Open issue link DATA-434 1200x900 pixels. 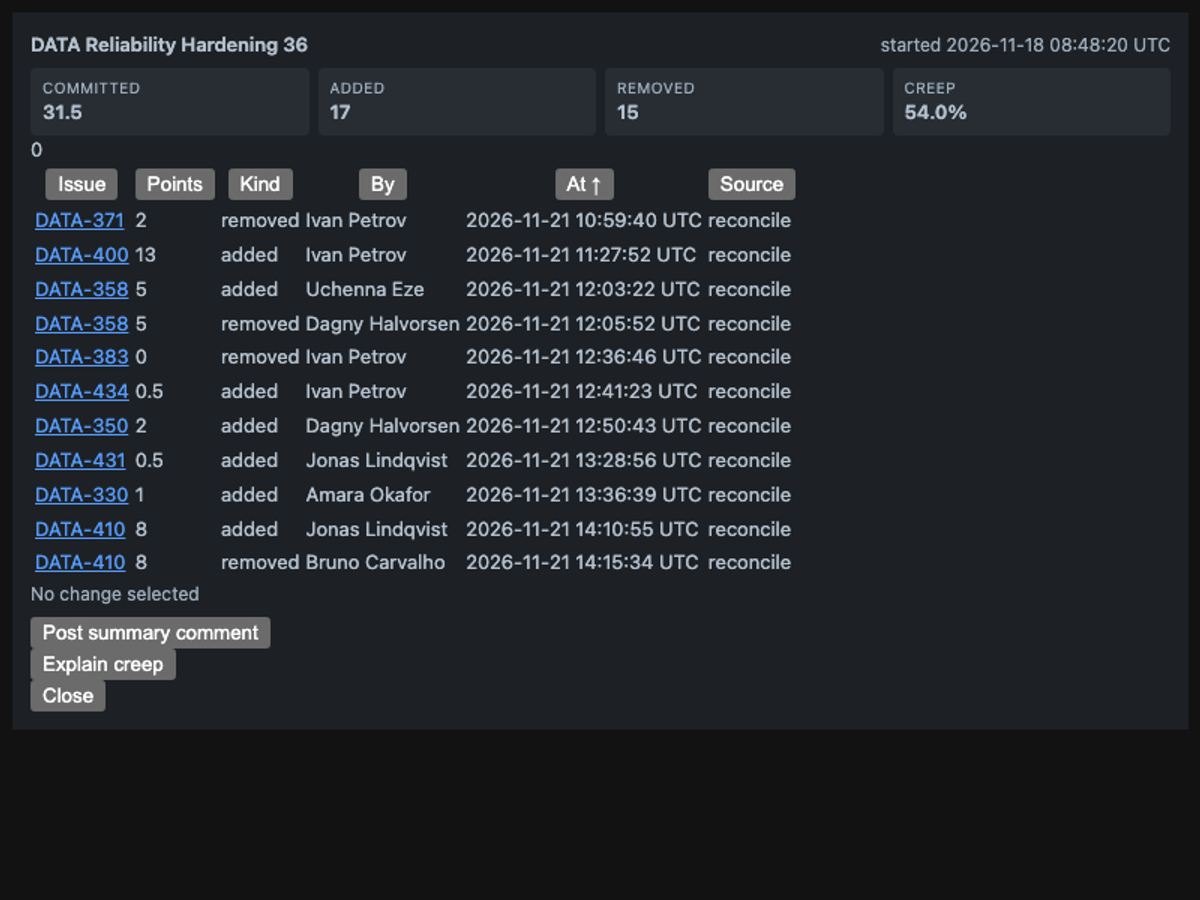pos(82,391)
